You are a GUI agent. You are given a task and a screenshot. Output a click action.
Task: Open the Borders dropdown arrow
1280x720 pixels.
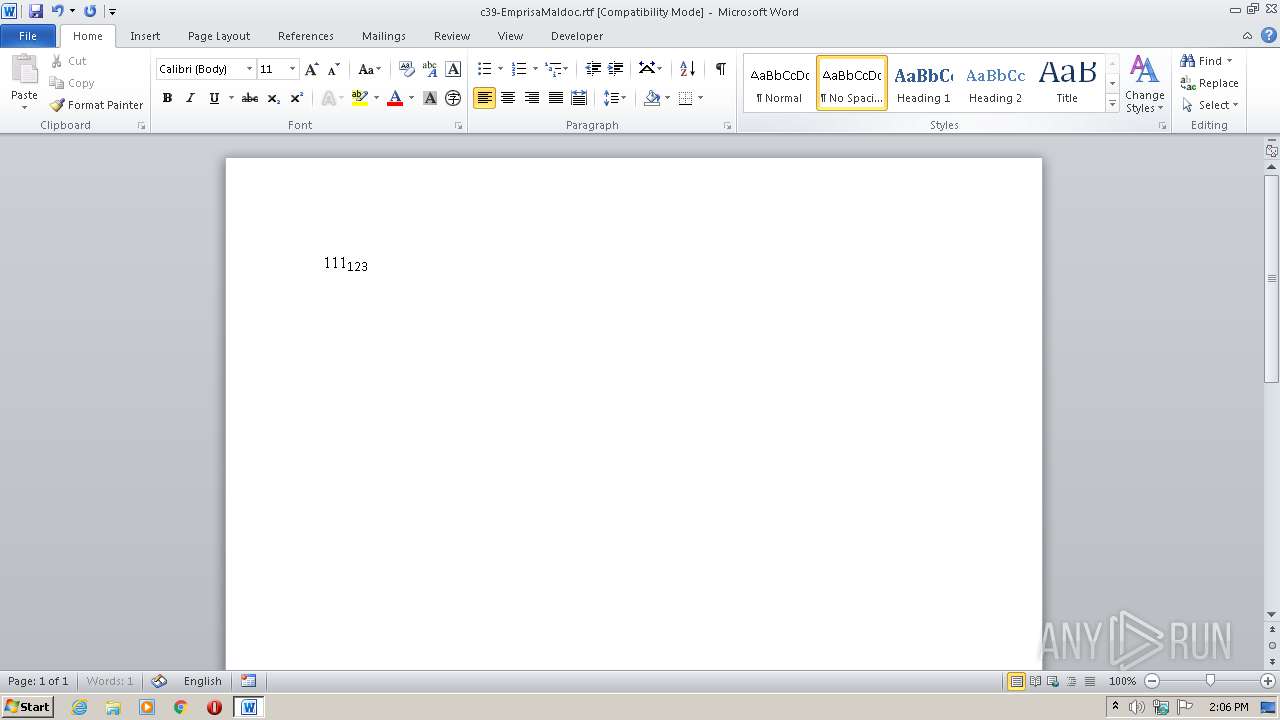pos(700,98)
